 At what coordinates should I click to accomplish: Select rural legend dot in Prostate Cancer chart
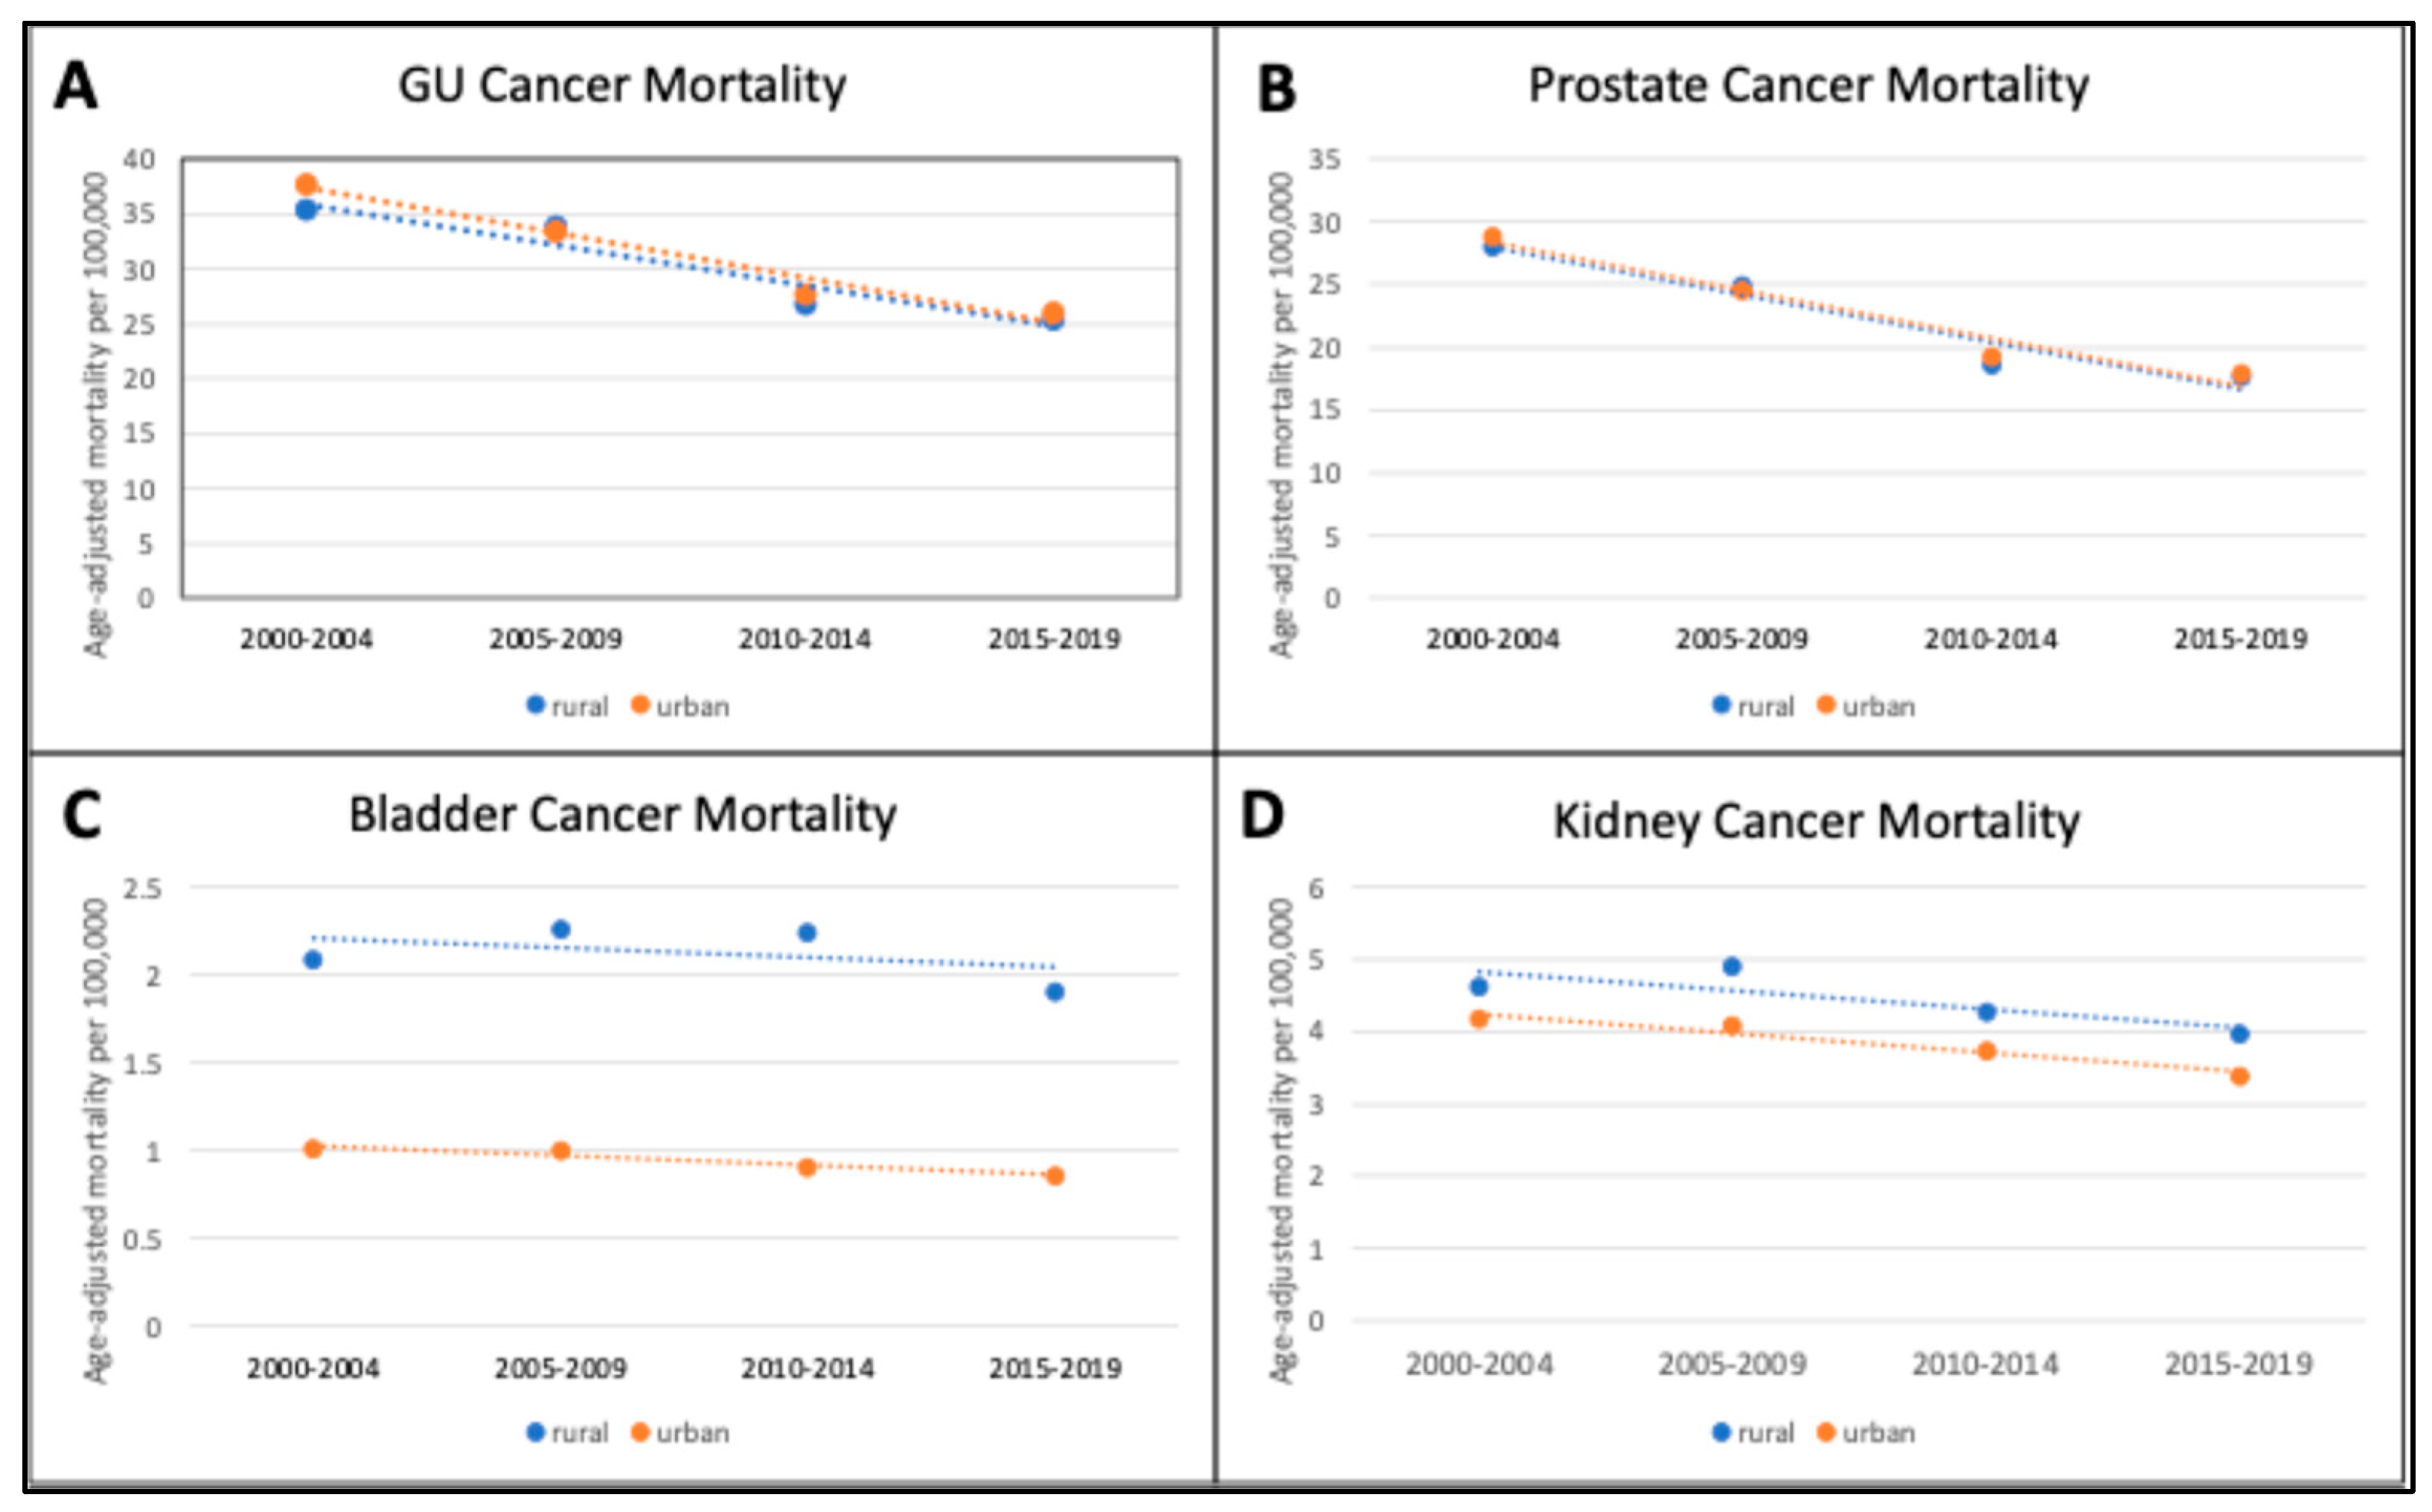pyautogui.click(x=1721, y=705)
